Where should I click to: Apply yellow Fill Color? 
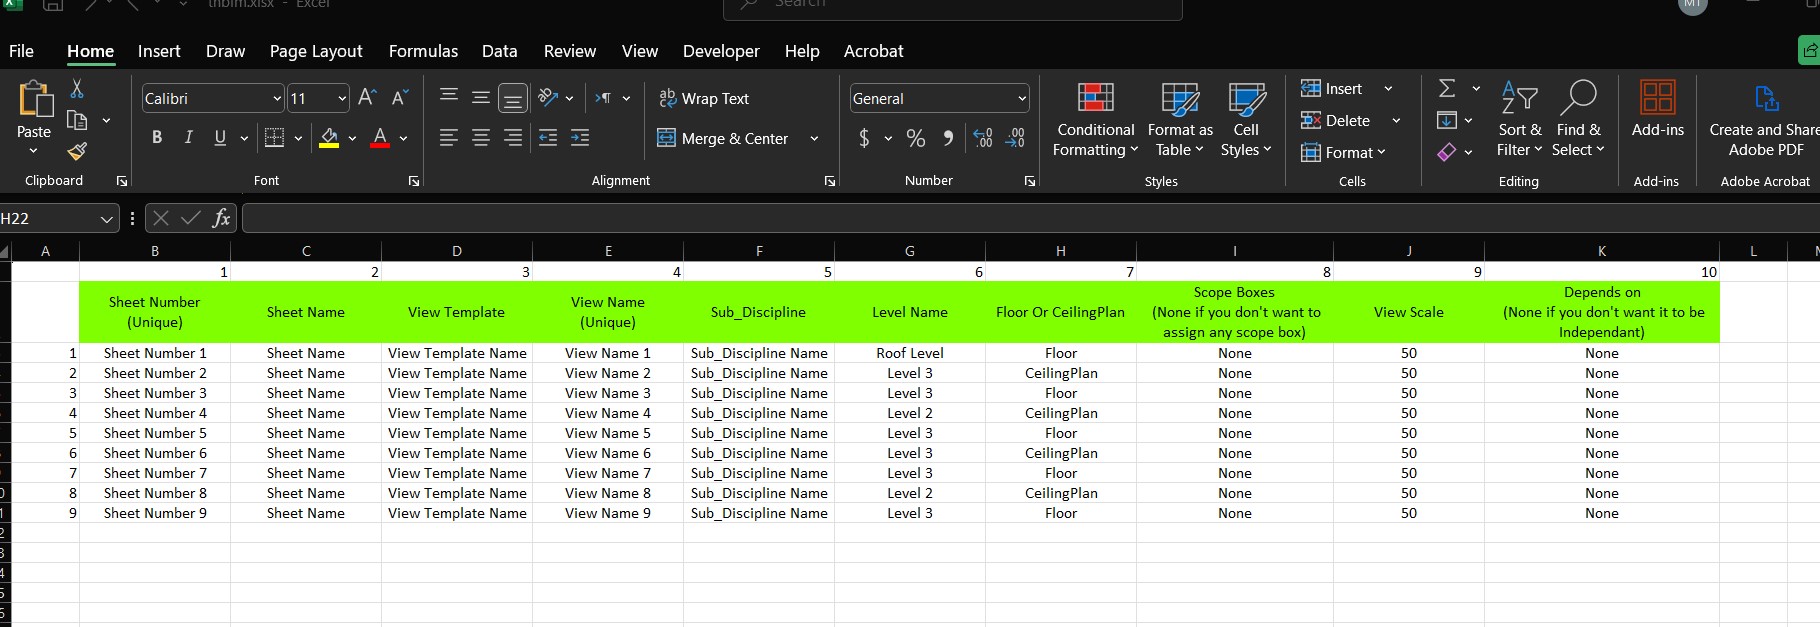[329, 138]
